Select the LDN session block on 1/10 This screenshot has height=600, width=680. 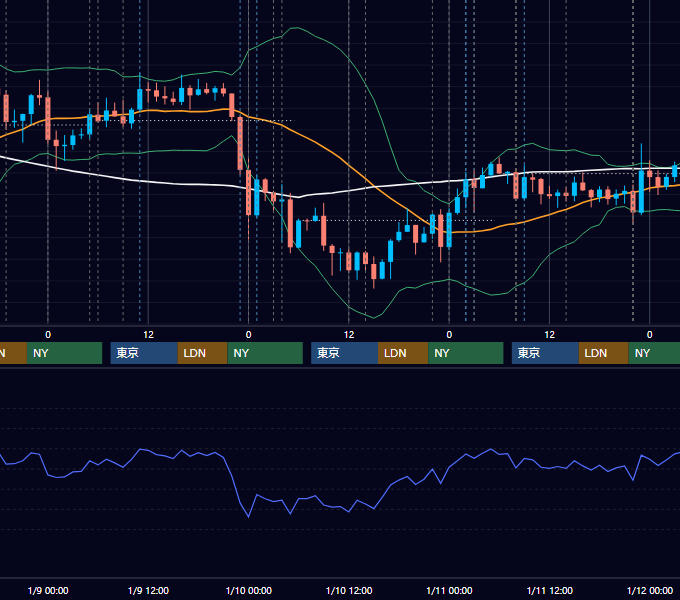(403, 353)
